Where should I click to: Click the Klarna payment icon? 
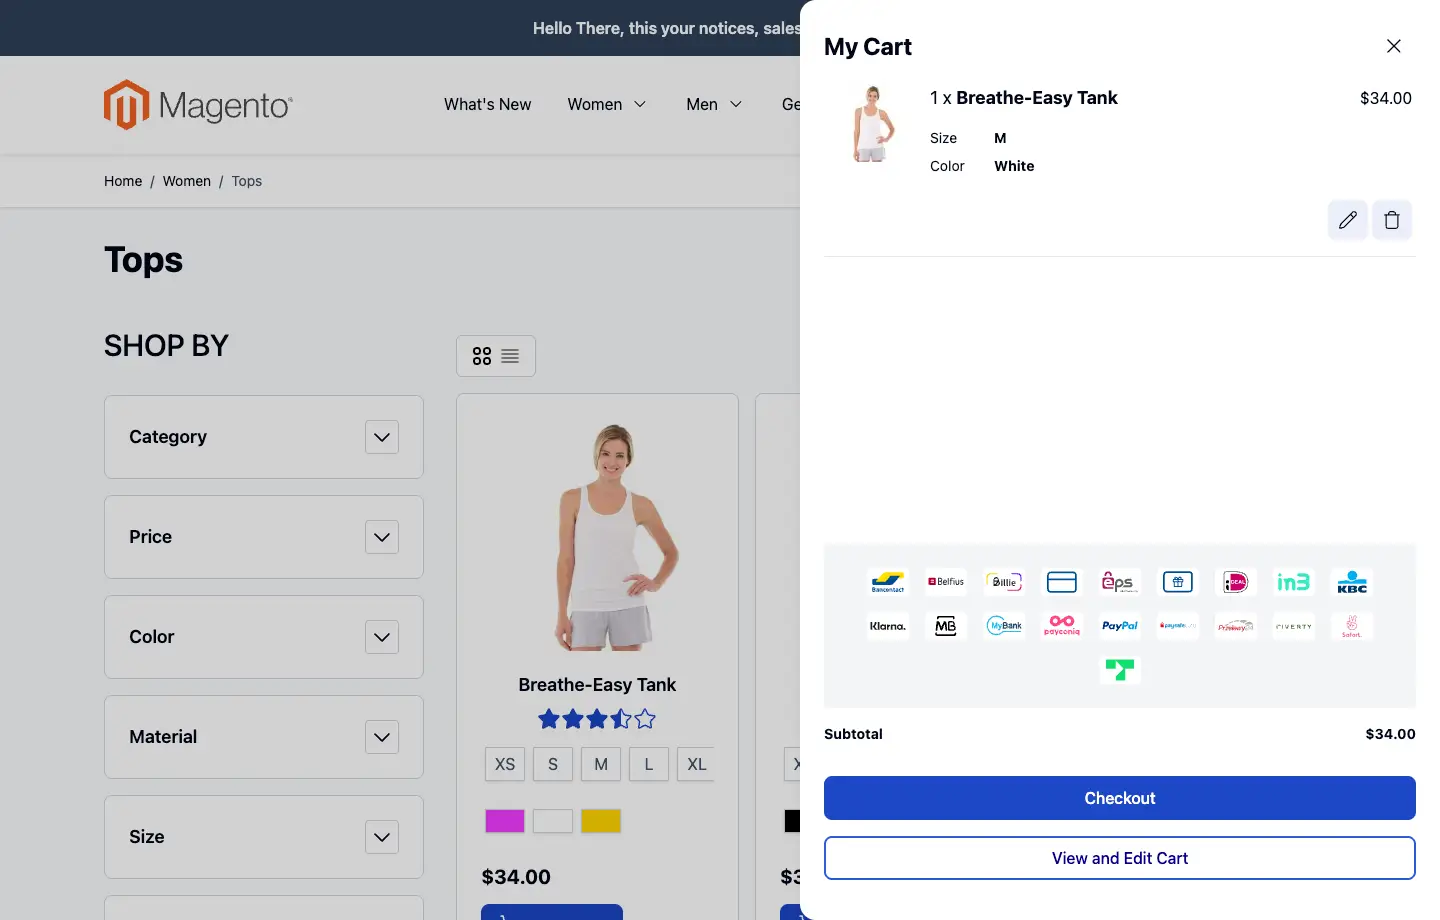point(888,626)
